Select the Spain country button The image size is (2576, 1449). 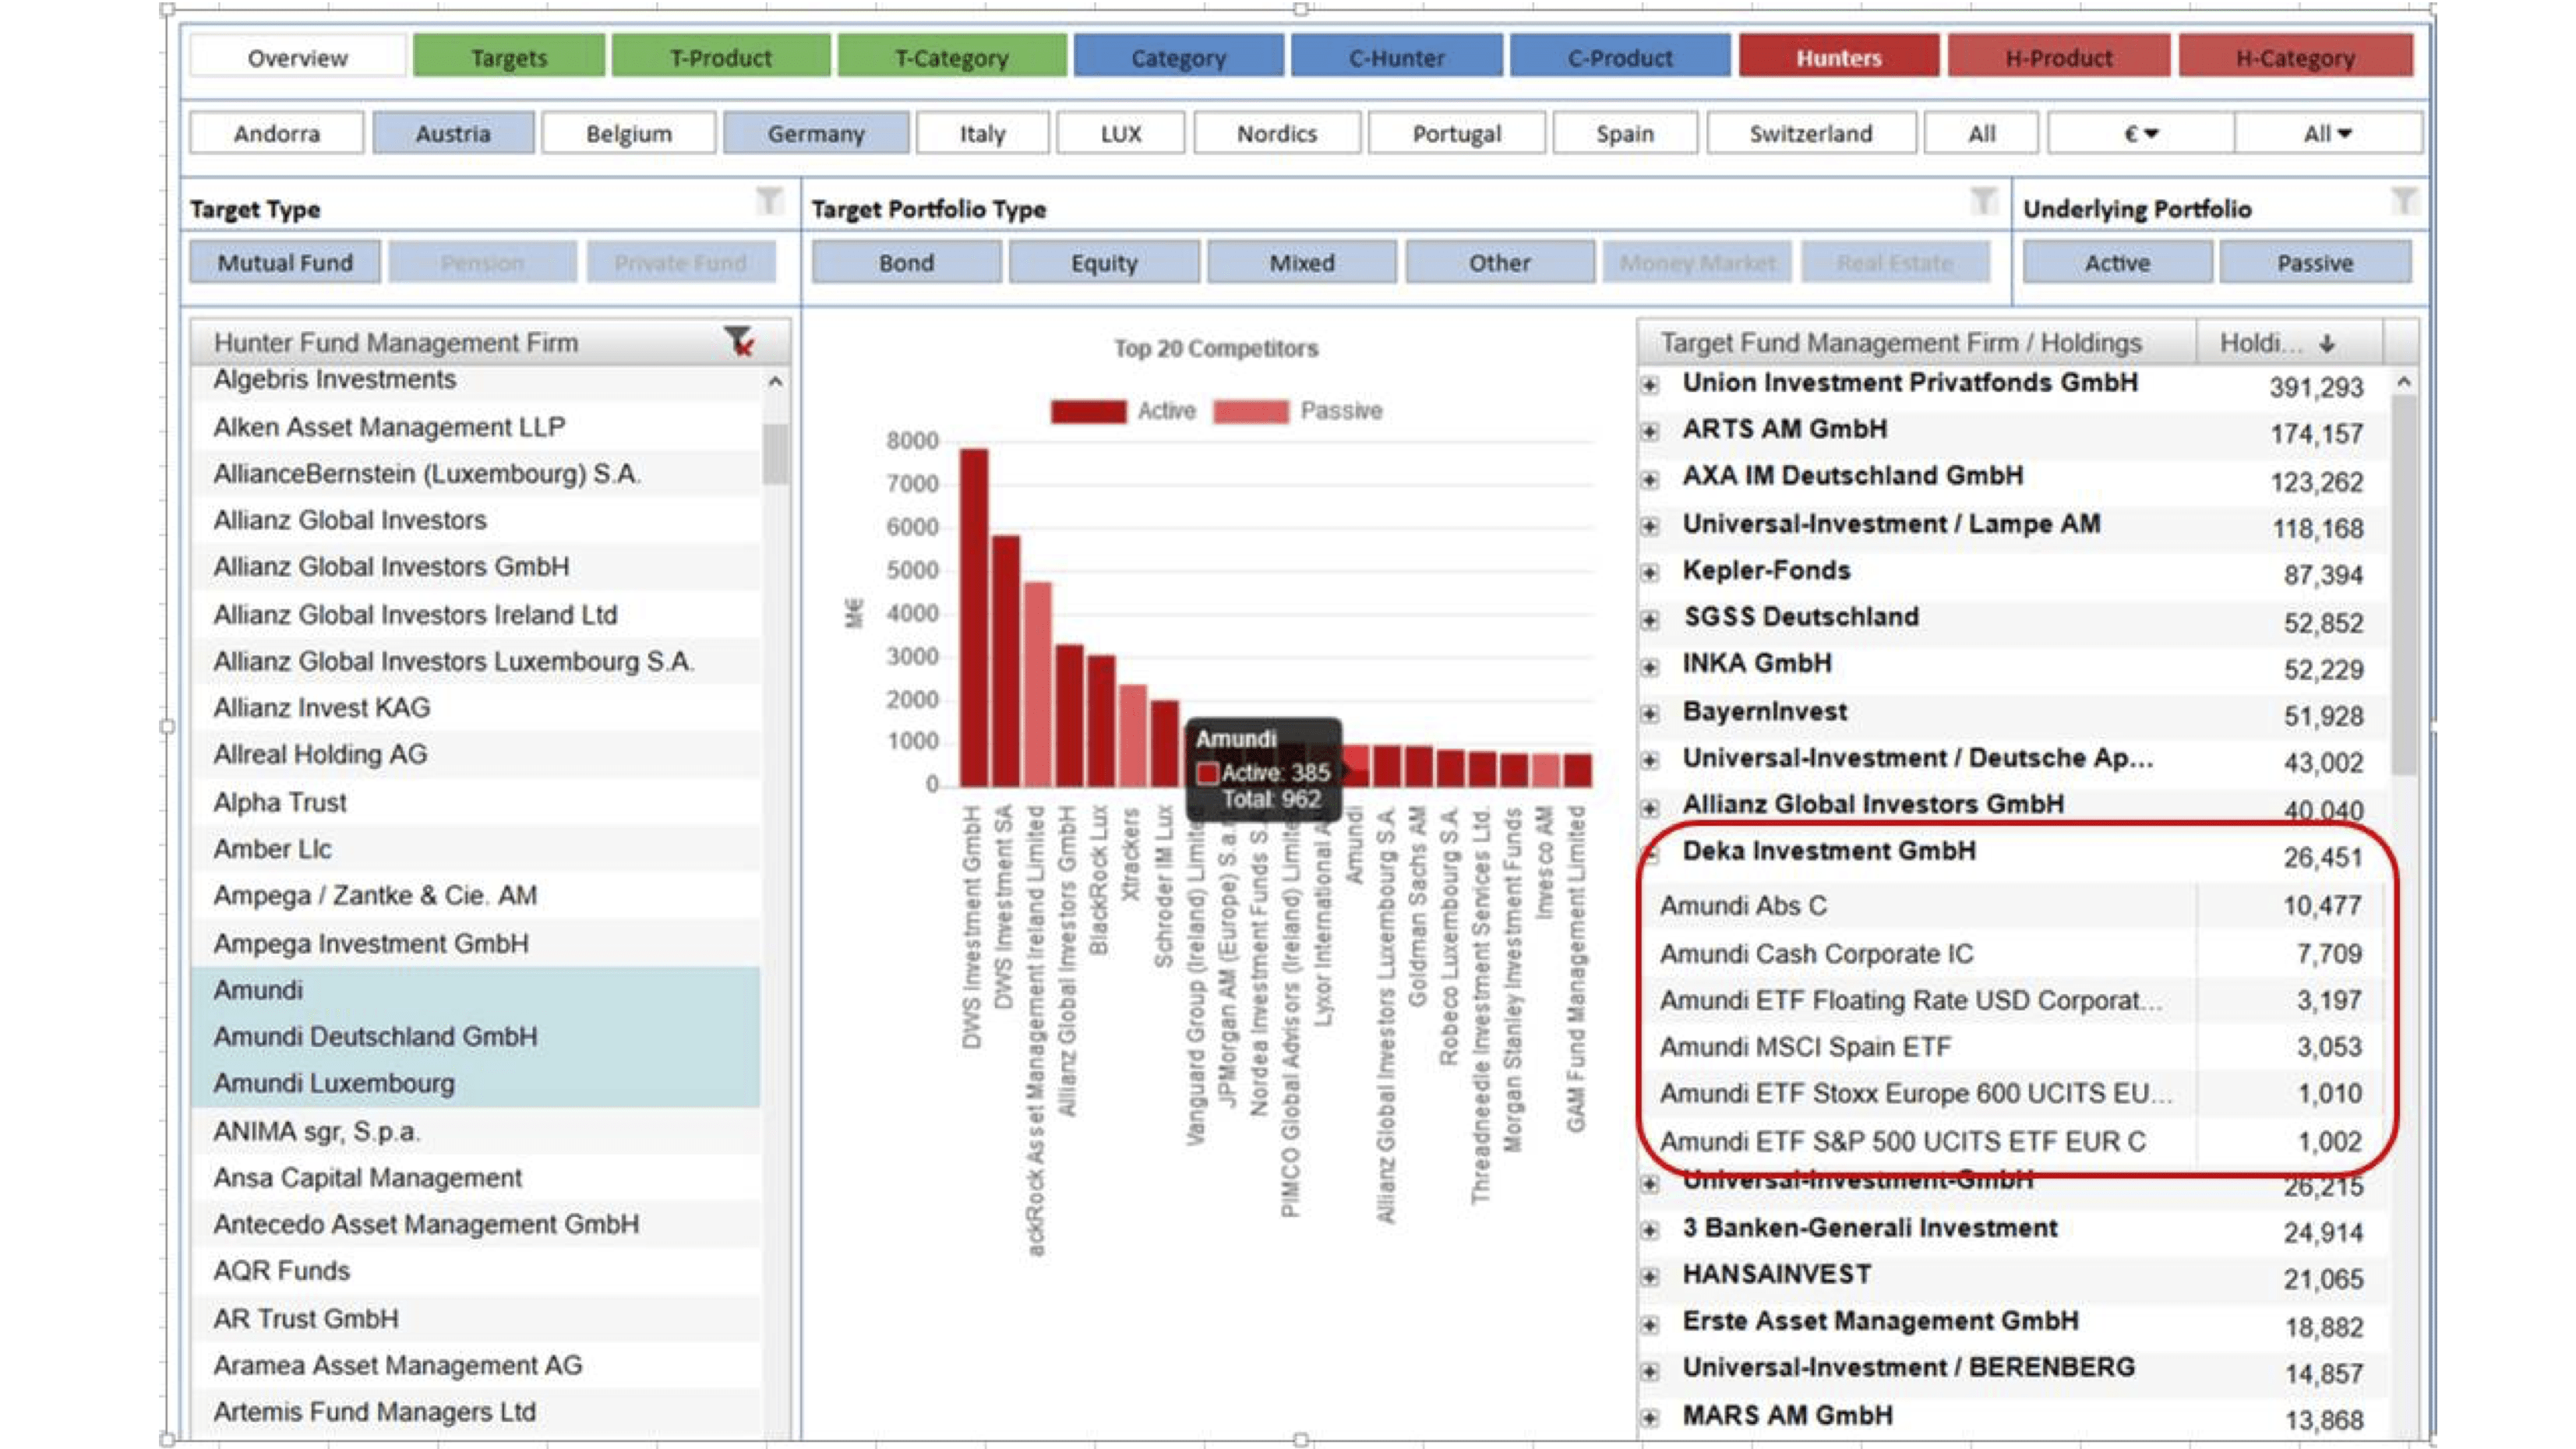1625,133
